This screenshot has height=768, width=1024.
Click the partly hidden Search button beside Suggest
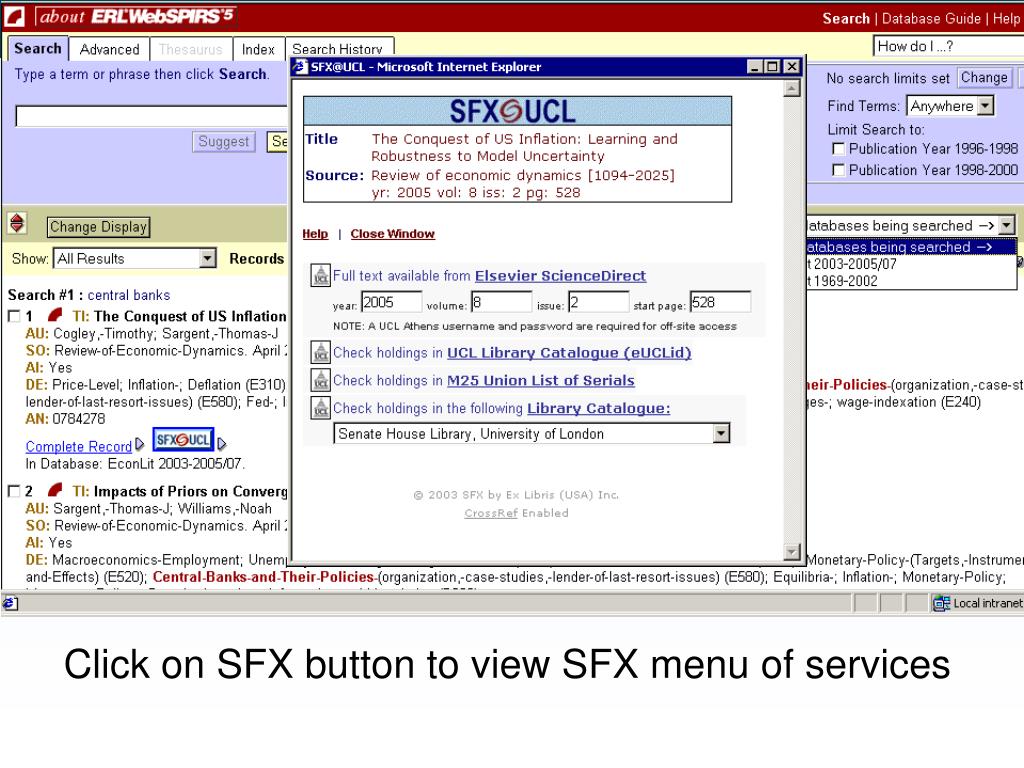click(278, 142)
